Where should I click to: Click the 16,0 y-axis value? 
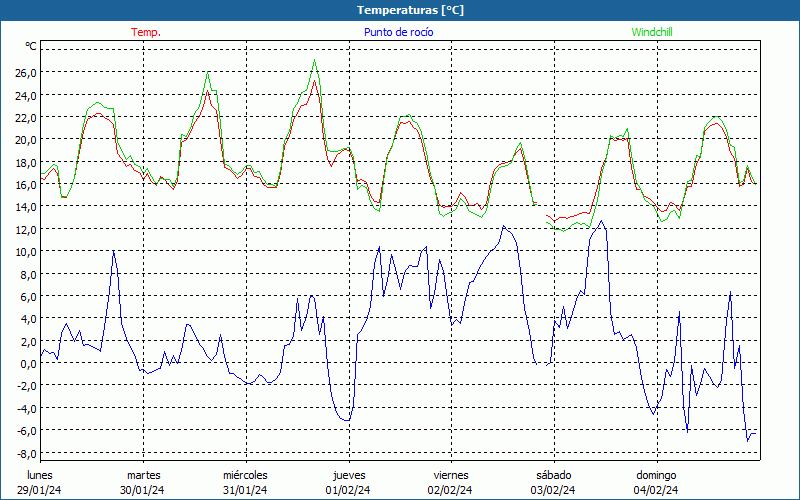(x=26, y=184)
